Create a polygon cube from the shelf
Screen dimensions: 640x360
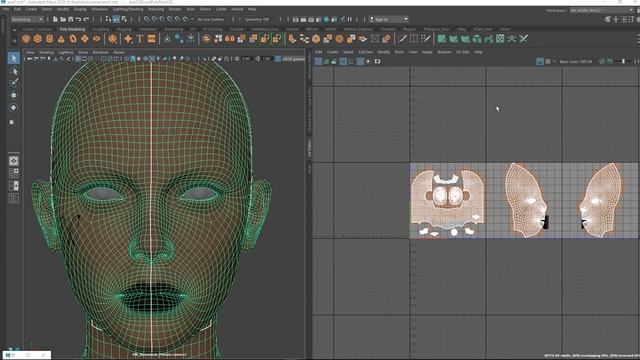pyautogui.click(x=38, y=39)
